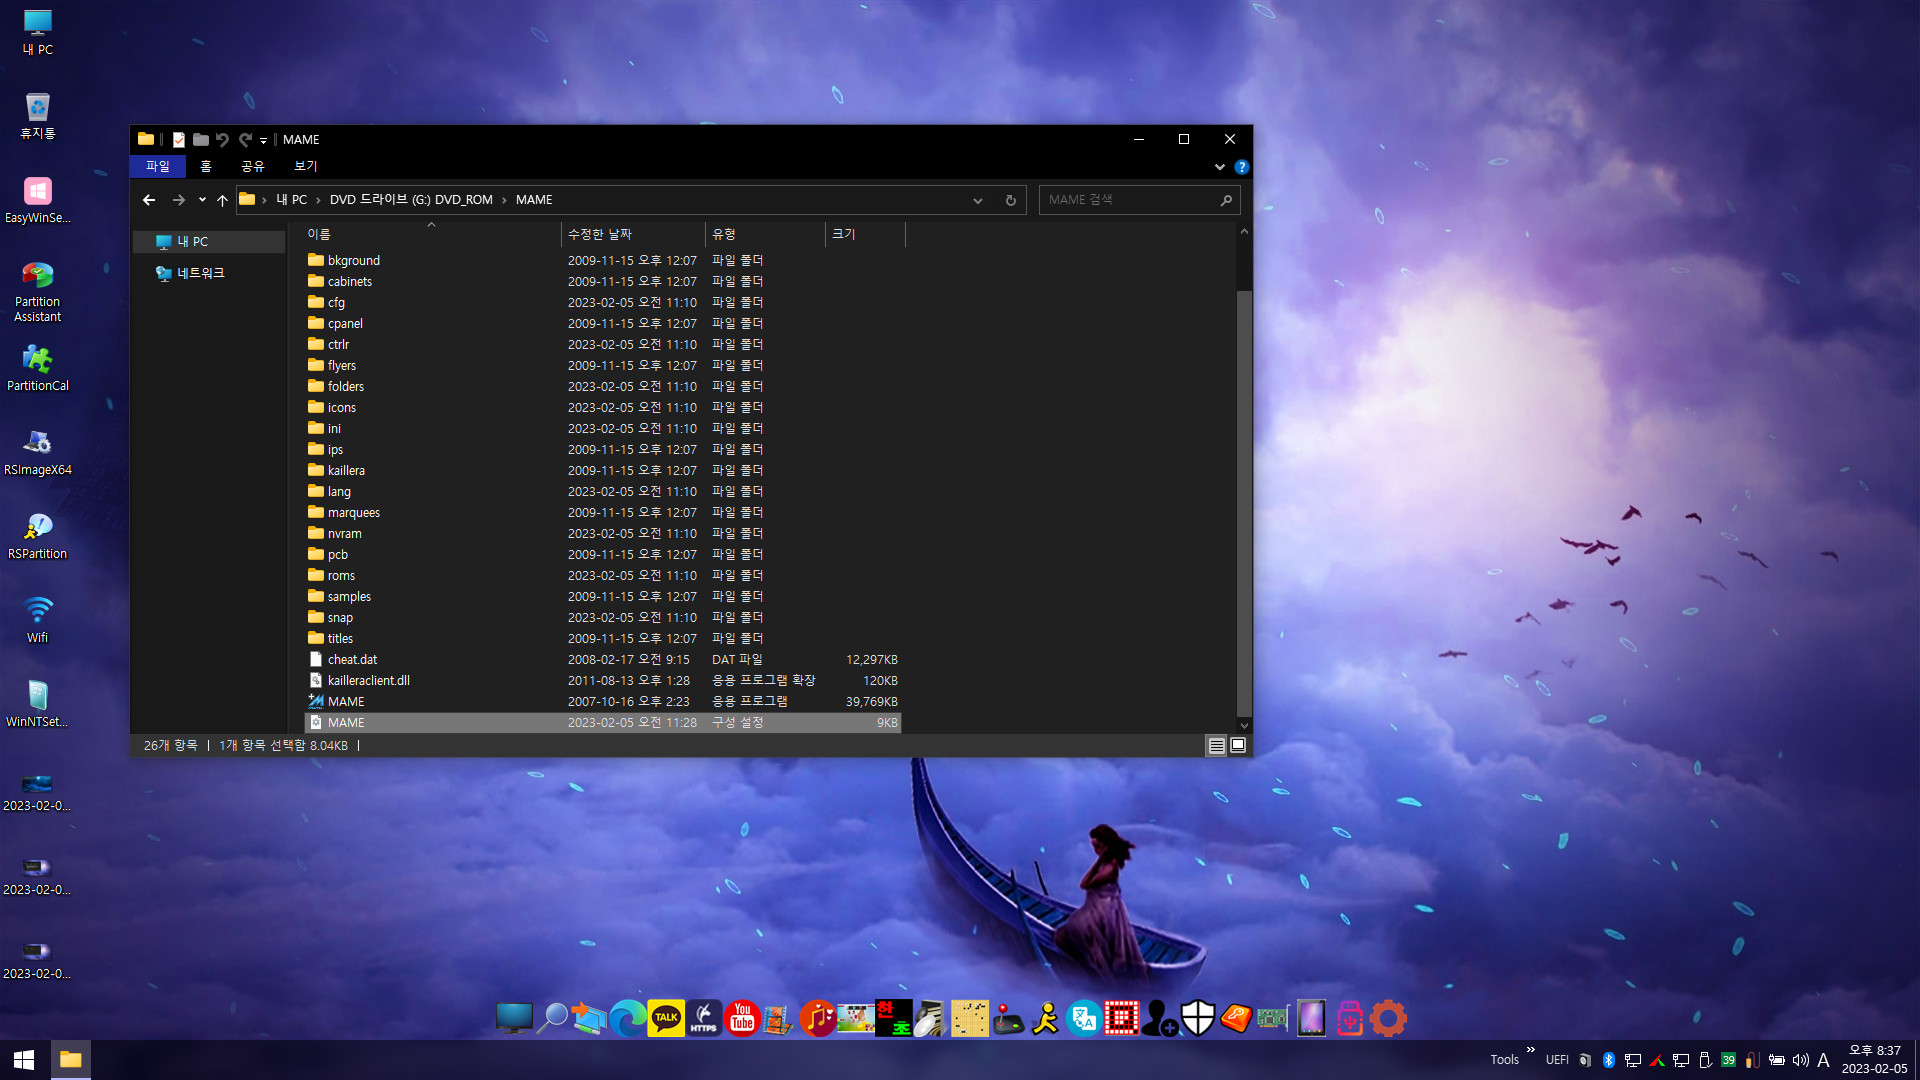Open the joystick dock icon
1920x1080 pixels.
1008,1018
